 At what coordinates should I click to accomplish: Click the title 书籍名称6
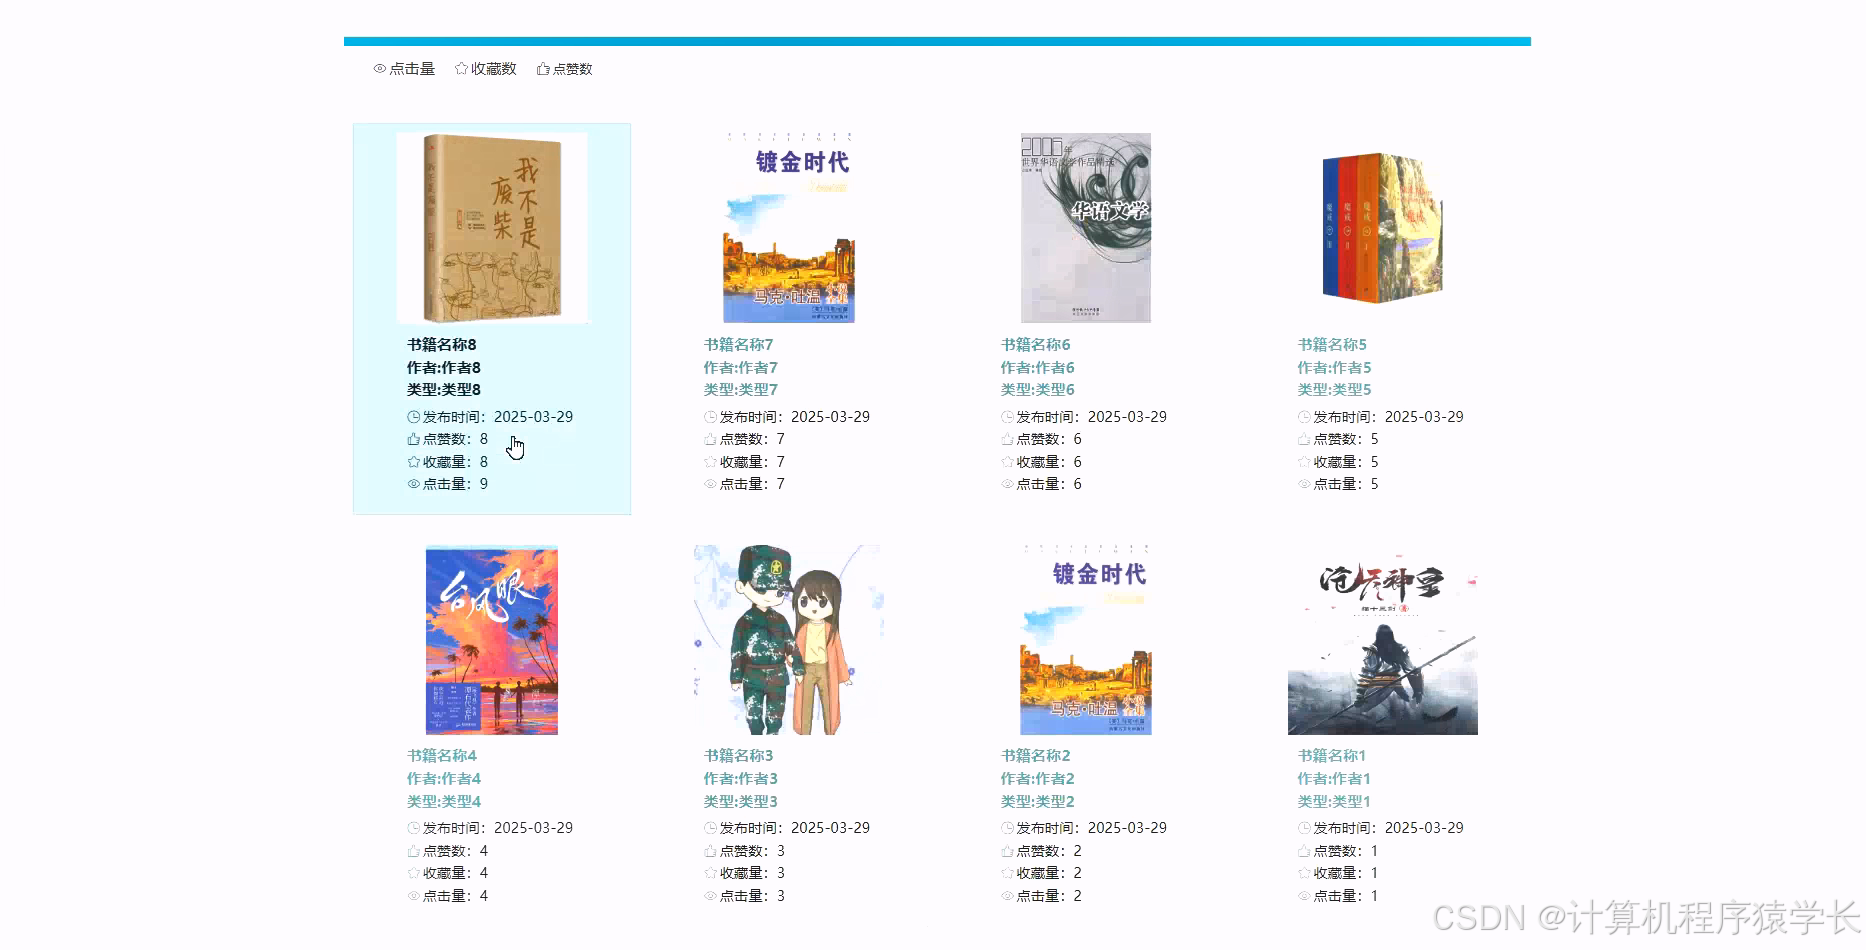pyautogui.click(x=1036, y=344)
